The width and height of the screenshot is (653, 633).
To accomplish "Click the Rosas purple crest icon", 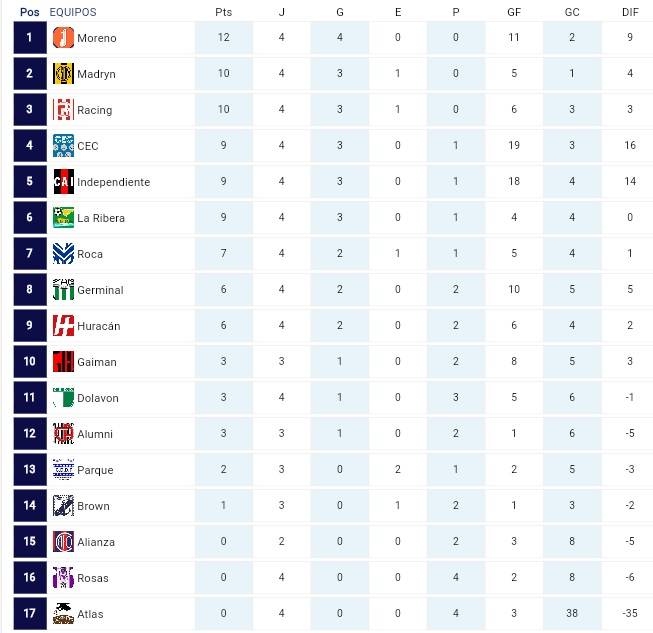I will click(63, 578).
